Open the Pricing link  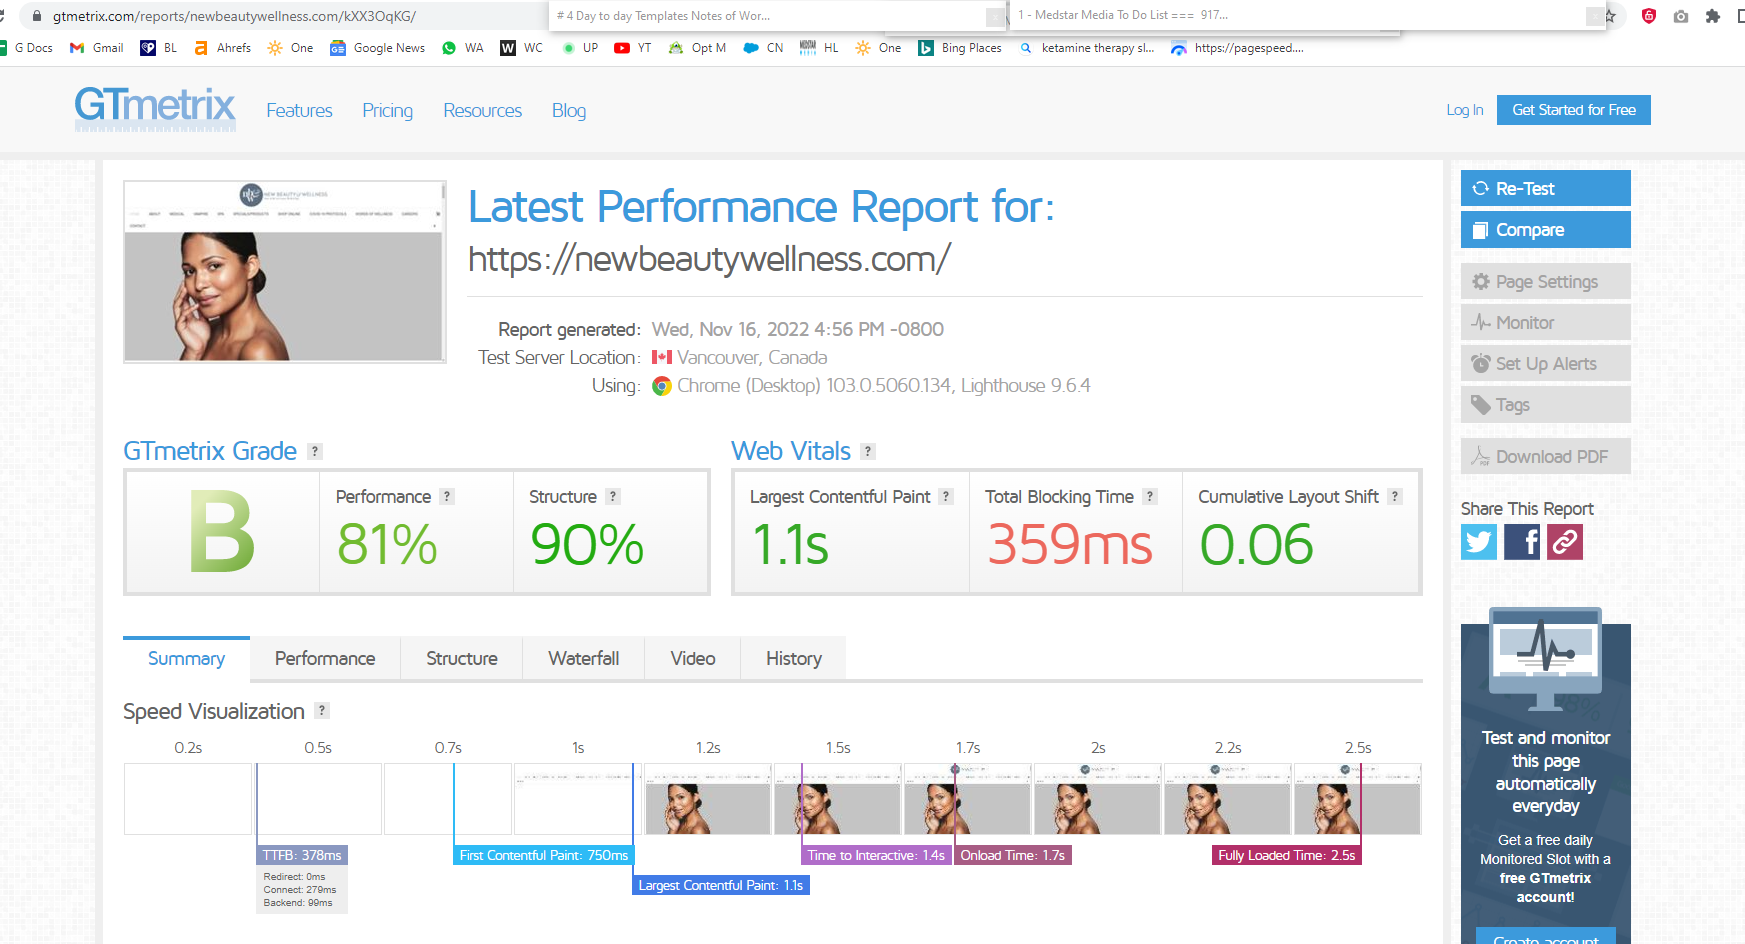coord(388,110)
